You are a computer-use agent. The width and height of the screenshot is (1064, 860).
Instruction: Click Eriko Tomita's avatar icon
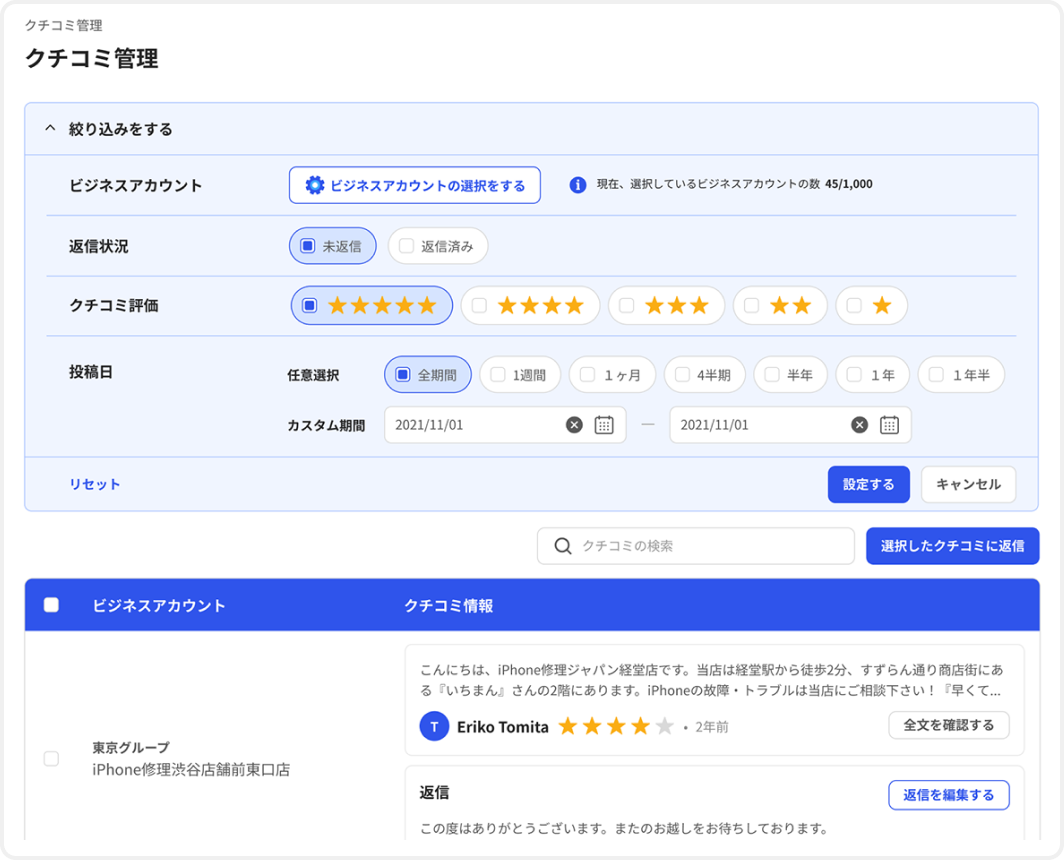tap(433, 726)
